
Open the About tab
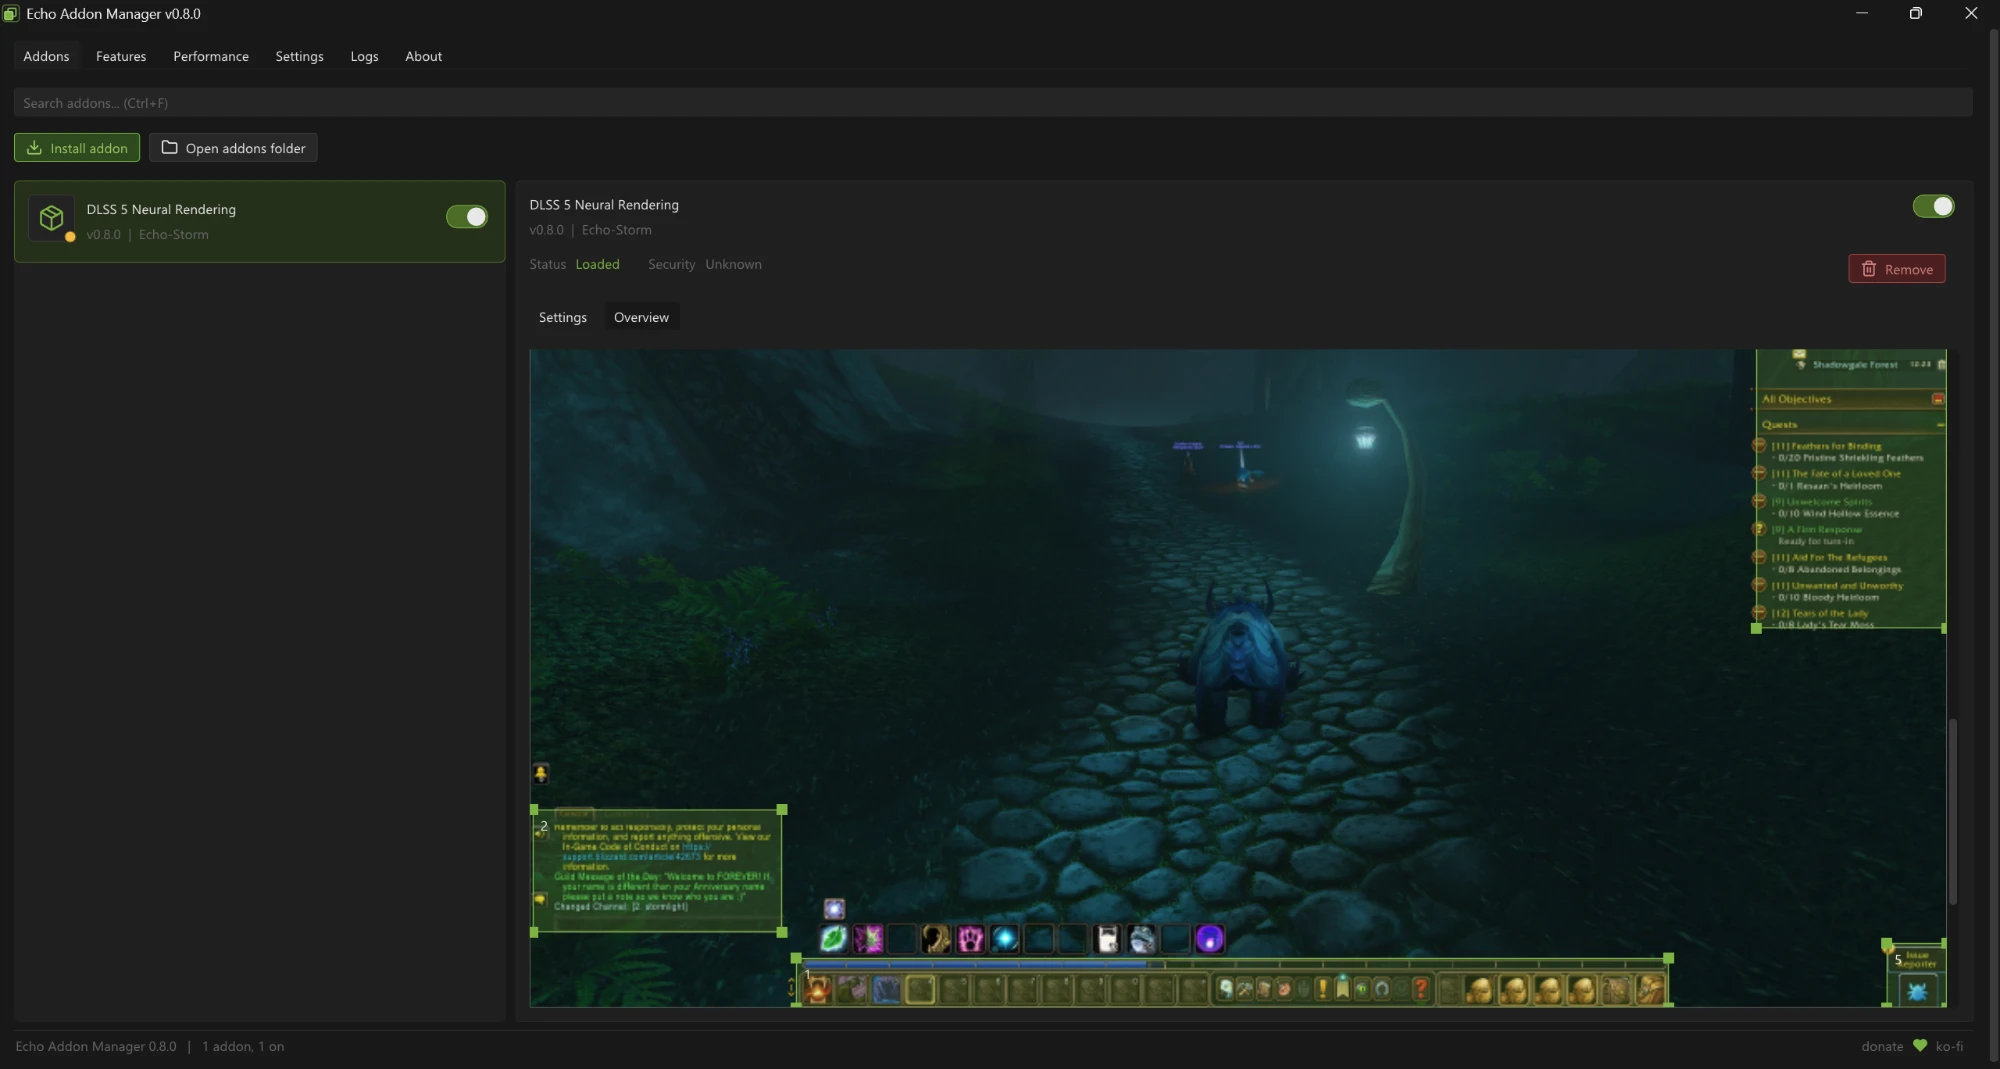point(423,56)
